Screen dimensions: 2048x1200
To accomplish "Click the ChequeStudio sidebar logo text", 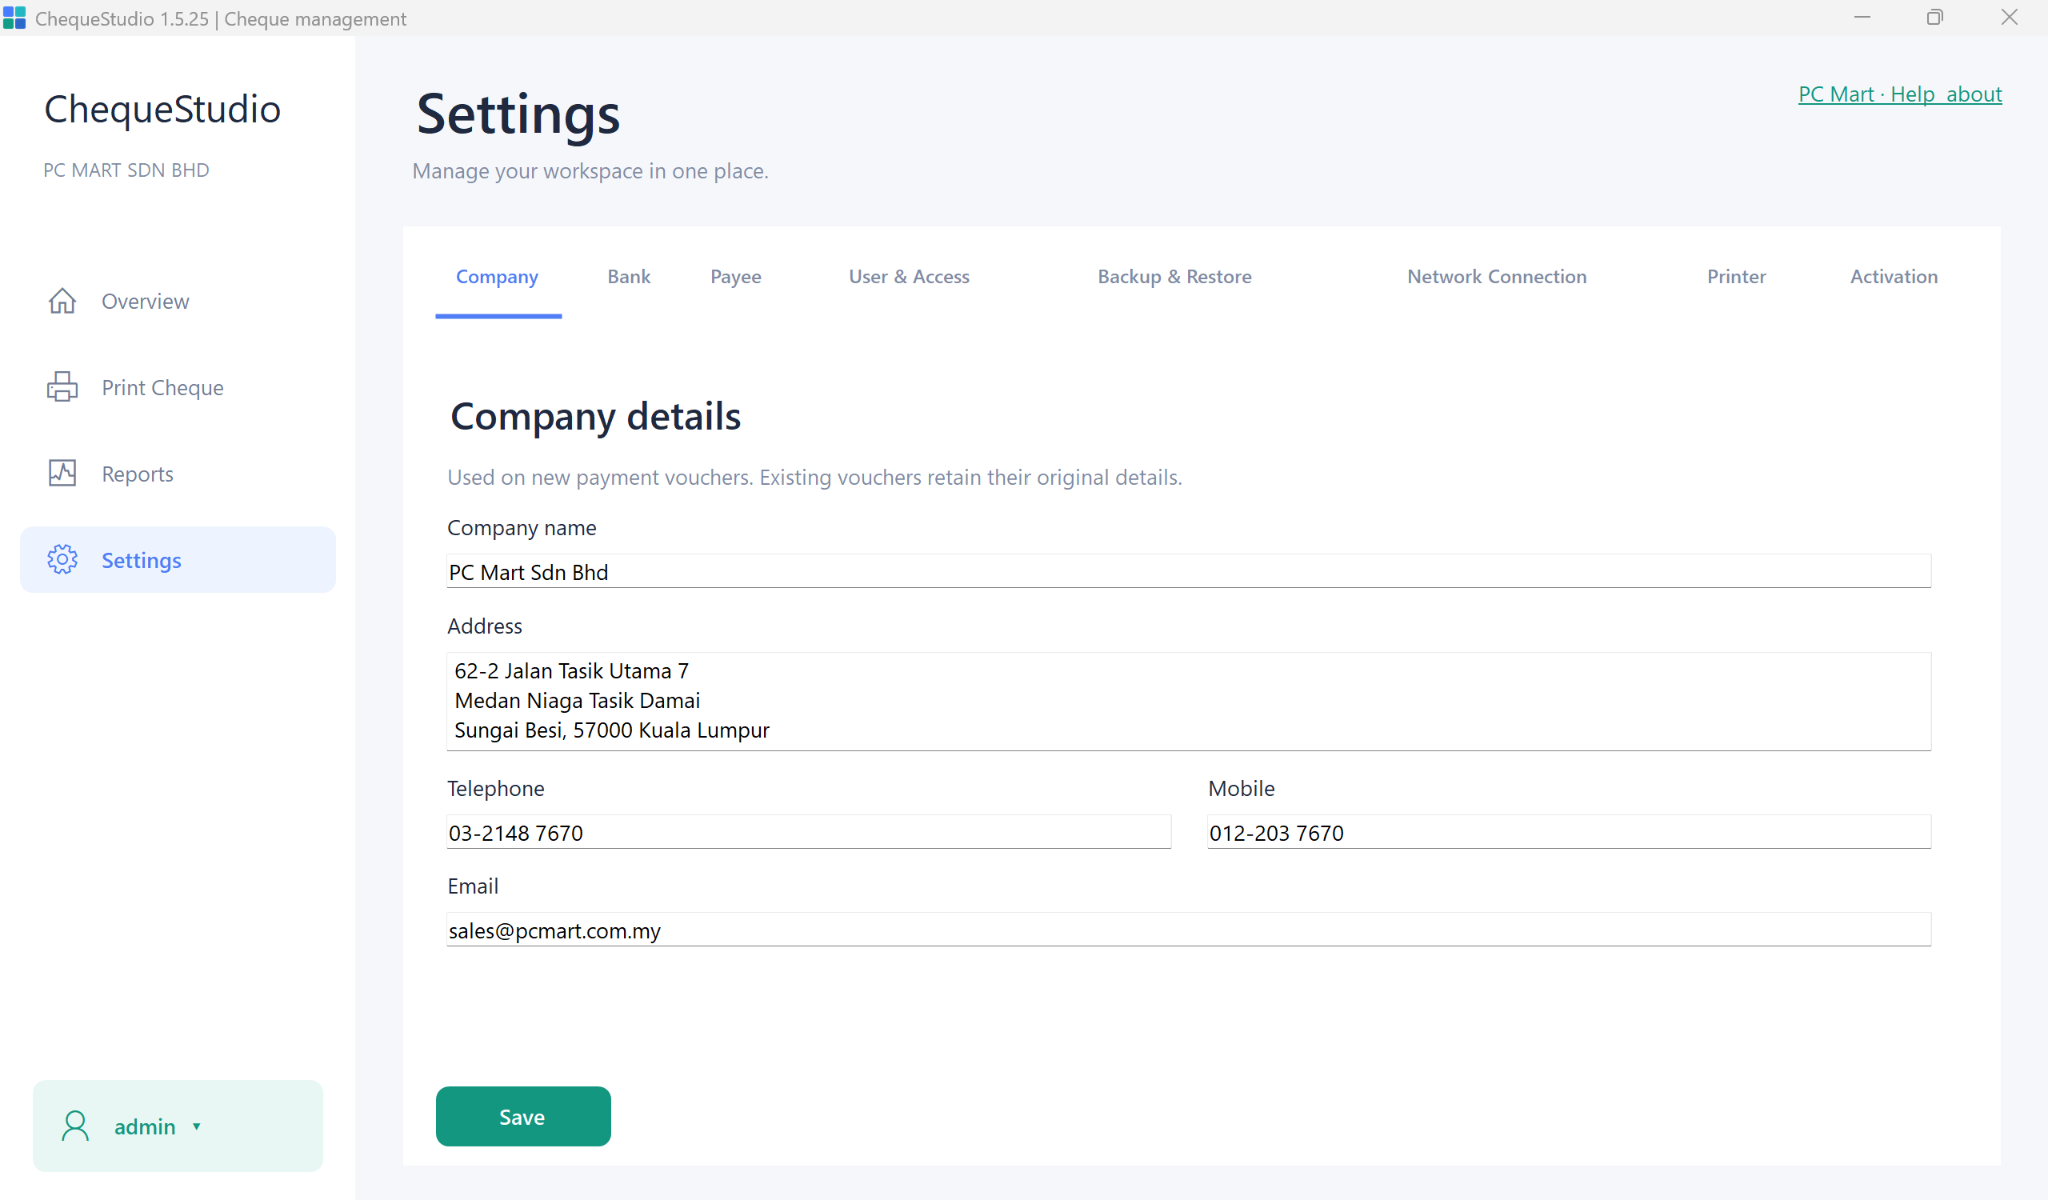I will tap(162, 109).
